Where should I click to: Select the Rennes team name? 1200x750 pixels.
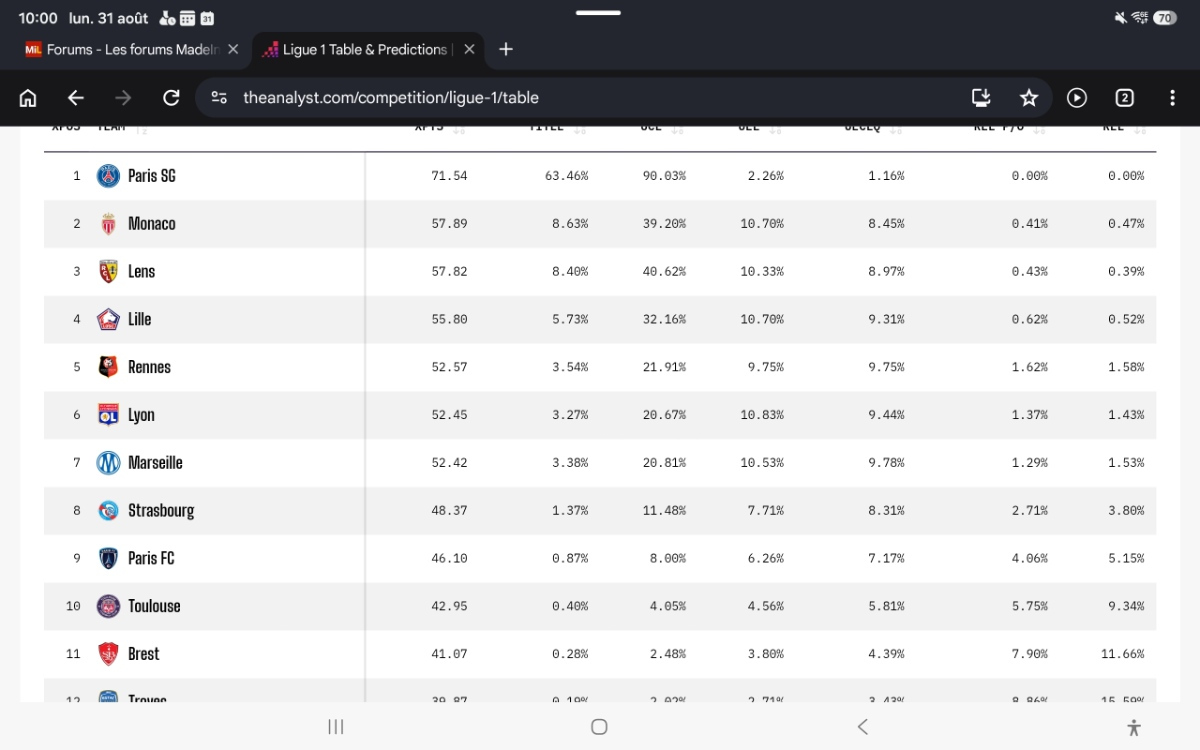point(150,367)
